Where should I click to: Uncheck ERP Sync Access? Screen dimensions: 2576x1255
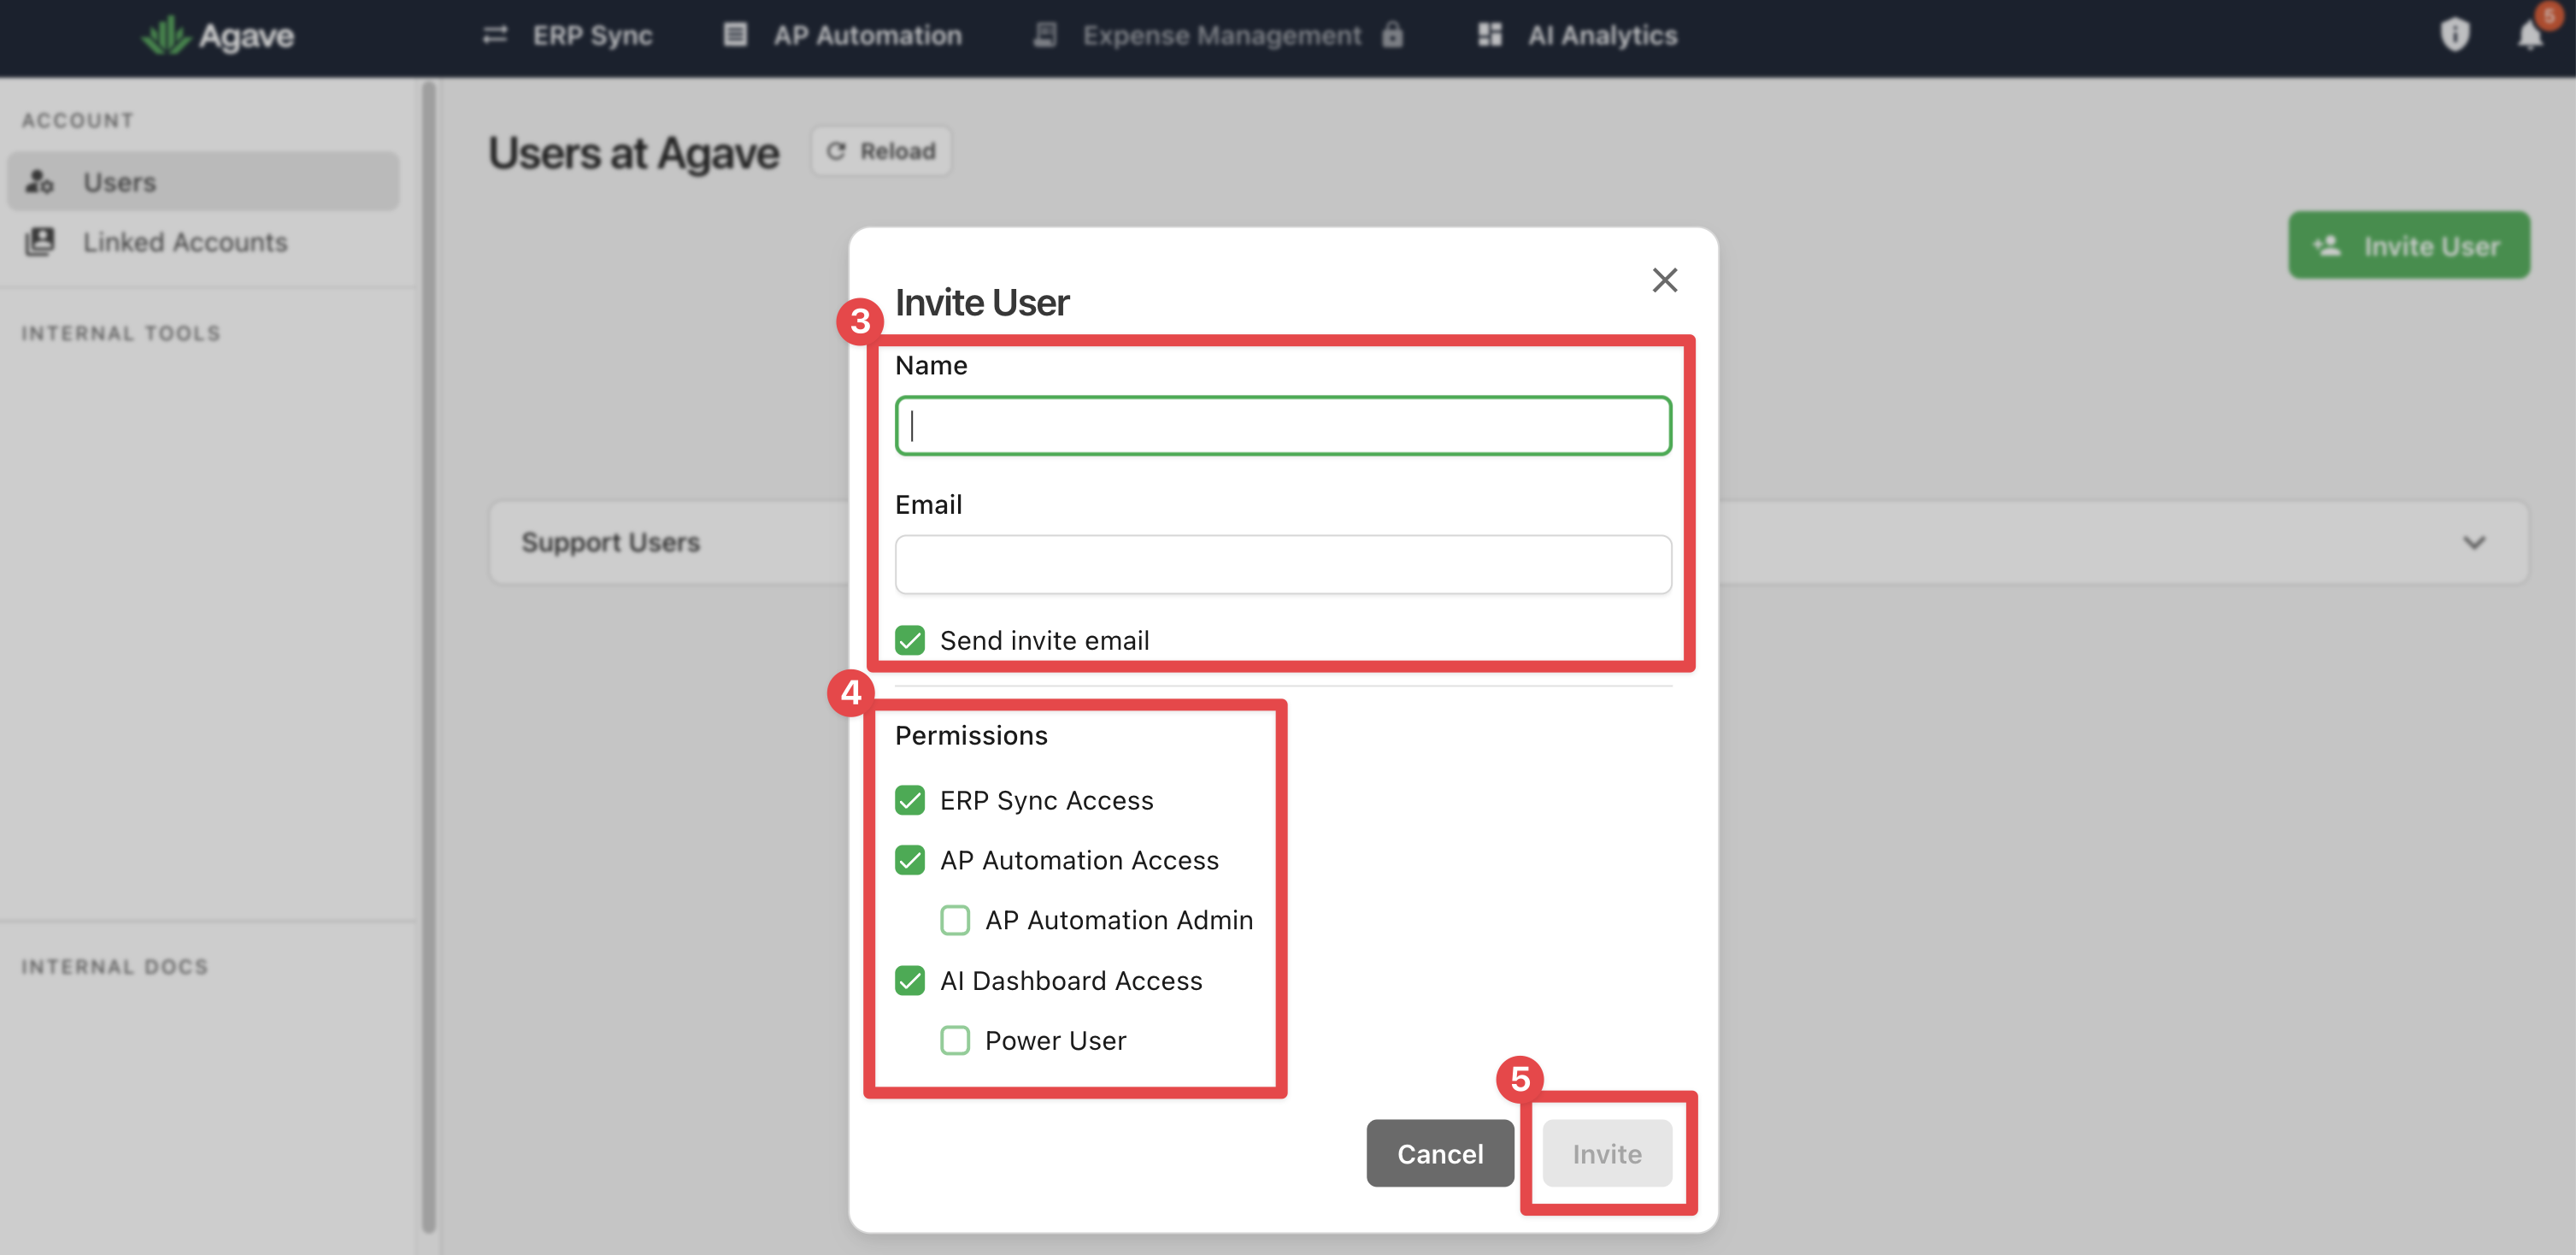tap(909, 800)
